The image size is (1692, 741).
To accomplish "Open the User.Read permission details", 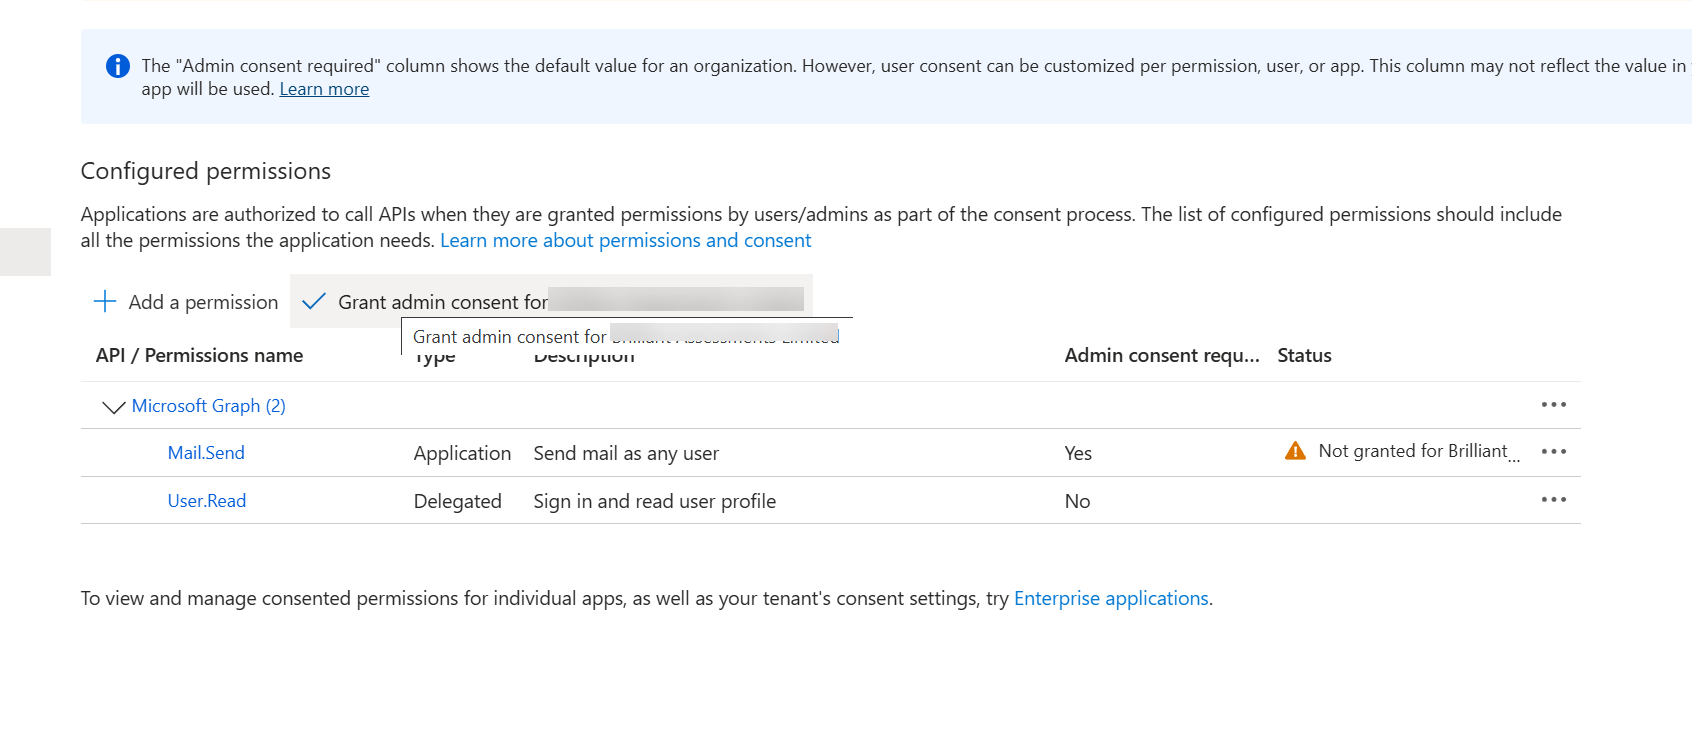I will coord(207,501).
